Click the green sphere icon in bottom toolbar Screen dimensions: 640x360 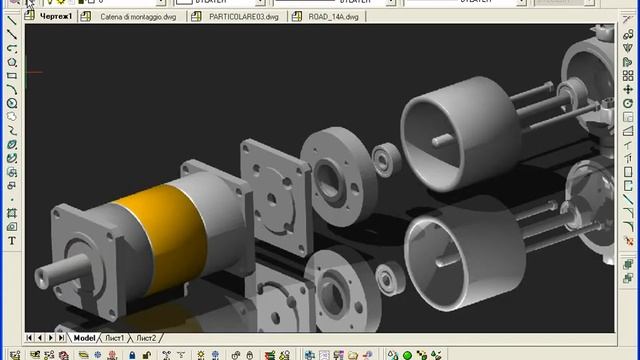pyautogui.click(x=407, y=356)
